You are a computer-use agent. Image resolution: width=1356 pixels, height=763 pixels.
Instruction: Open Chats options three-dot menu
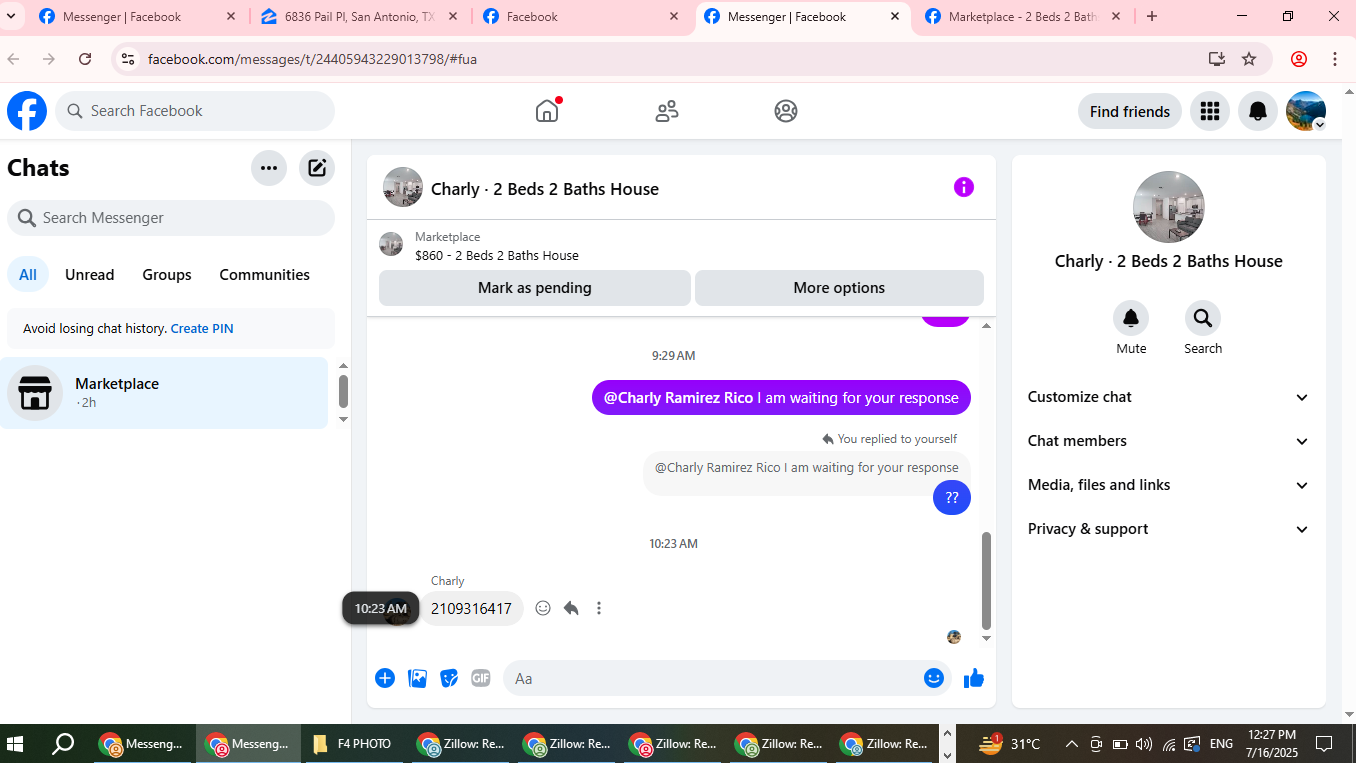tap(269, 168)
